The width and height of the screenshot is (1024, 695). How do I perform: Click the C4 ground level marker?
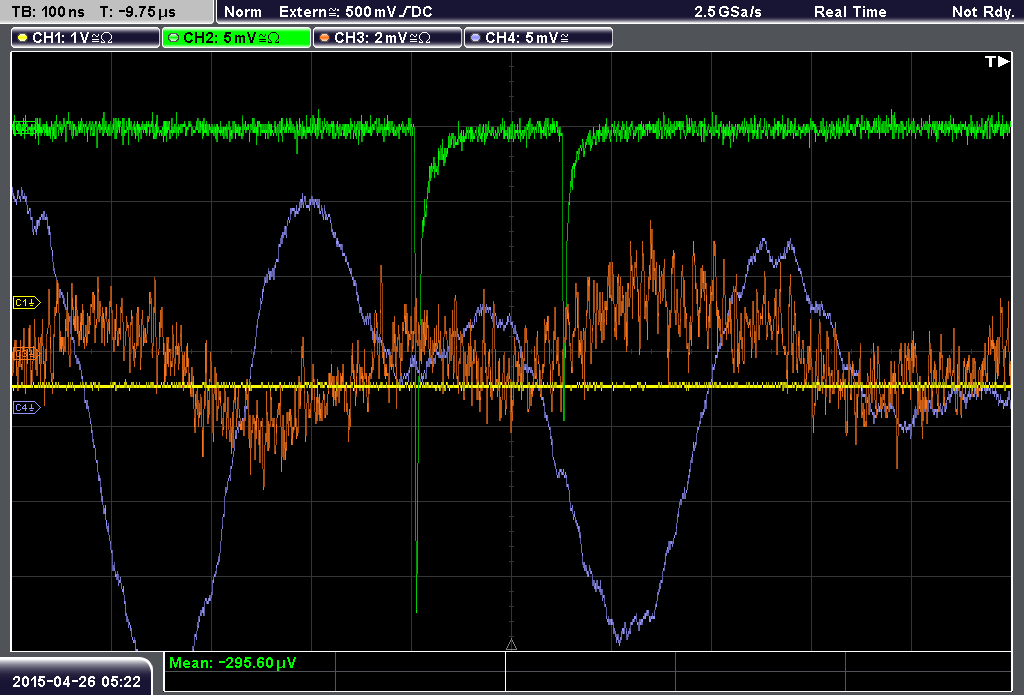click(27, 408)
